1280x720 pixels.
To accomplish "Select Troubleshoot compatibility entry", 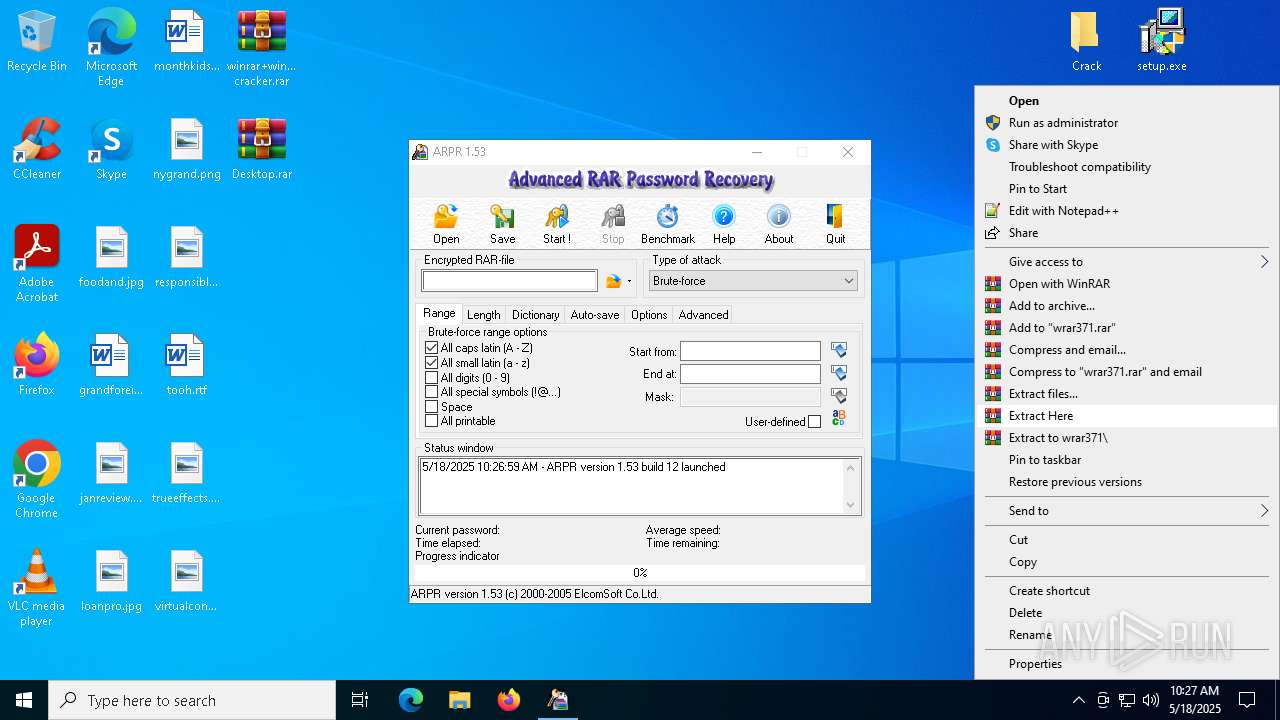I will coord(1127,167).
